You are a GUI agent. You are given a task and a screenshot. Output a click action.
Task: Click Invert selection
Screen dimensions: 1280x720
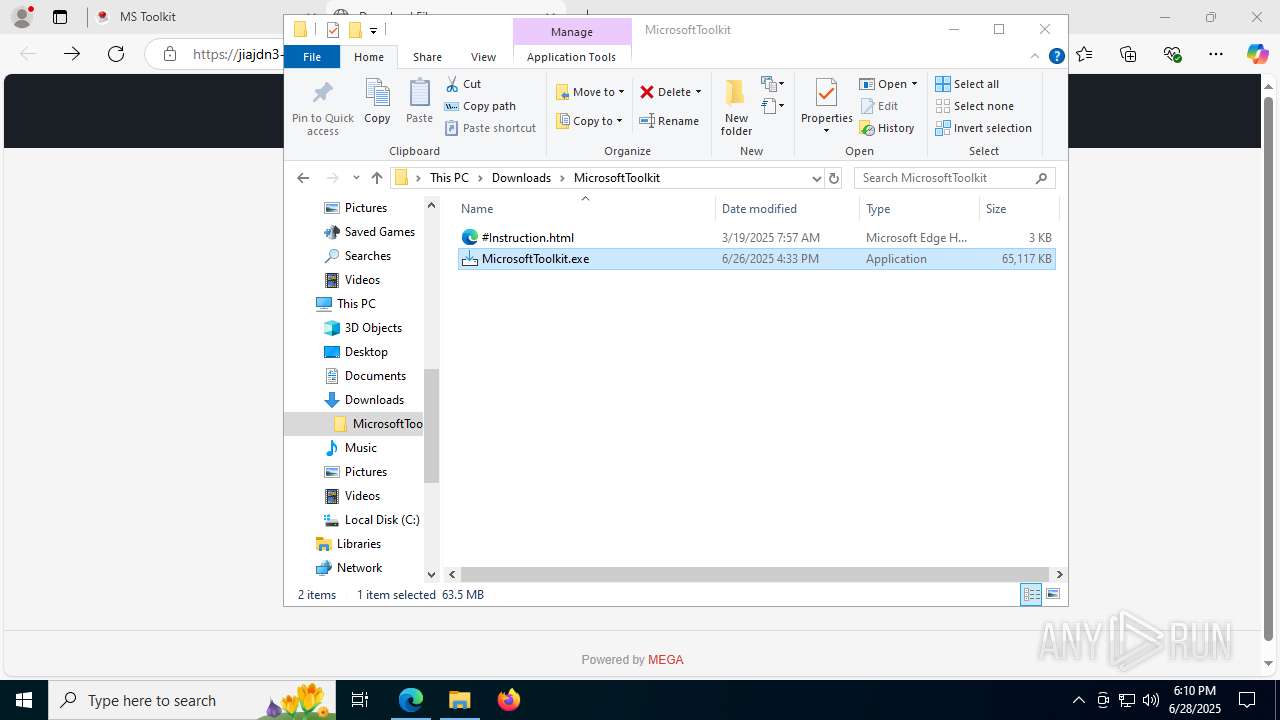983,128
